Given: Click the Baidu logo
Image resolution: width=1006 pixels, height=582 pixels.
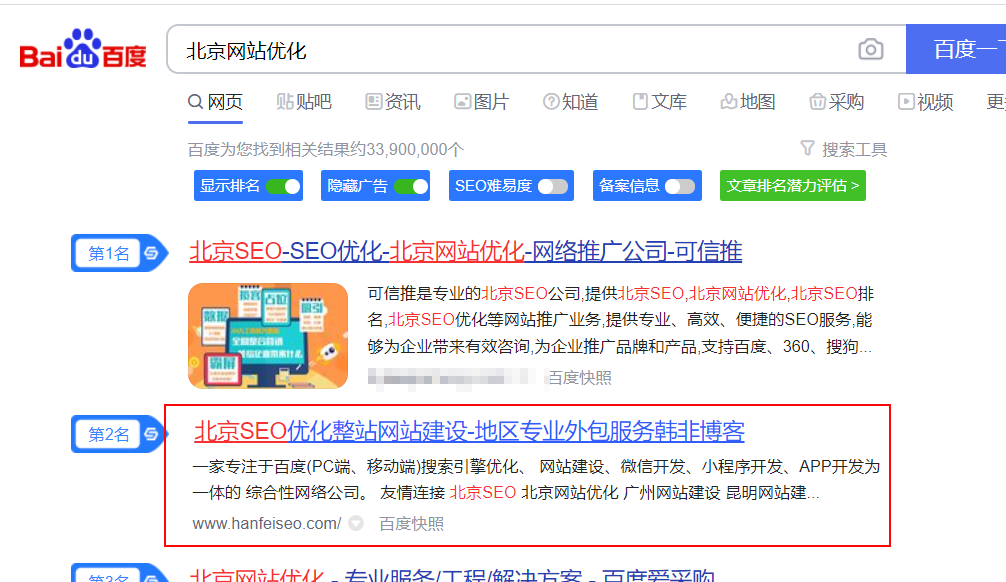Looking at the screenshot, I should [83, 49].
